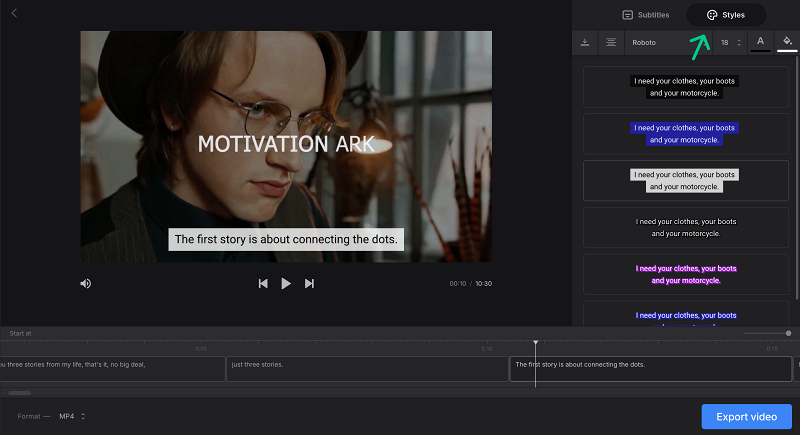800x435 pixels.
Task: Click the Start at label
Action: [20, 334]
